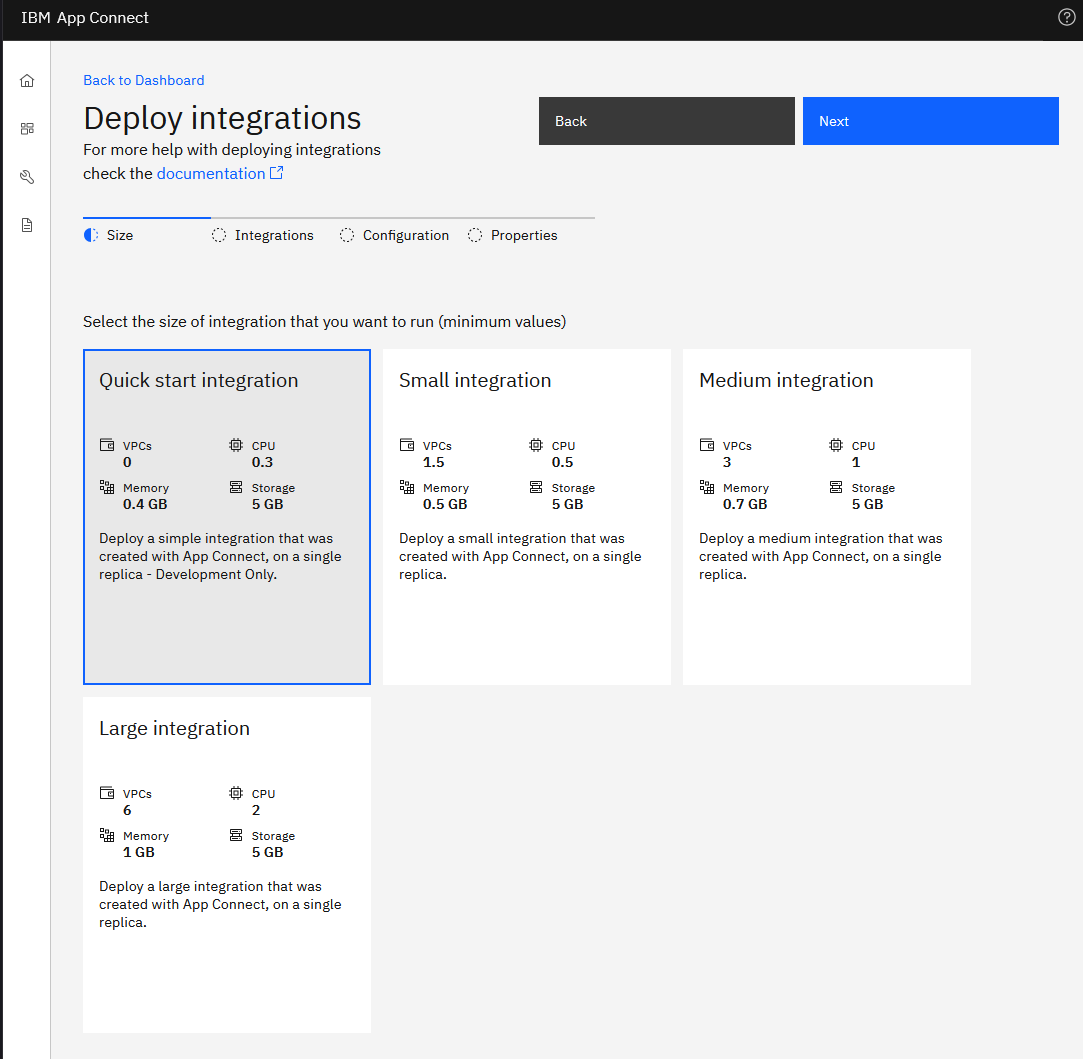Open the wrench tools icon in sidebar
This screenshot has height=1059, width=1083.
(27, 177)
